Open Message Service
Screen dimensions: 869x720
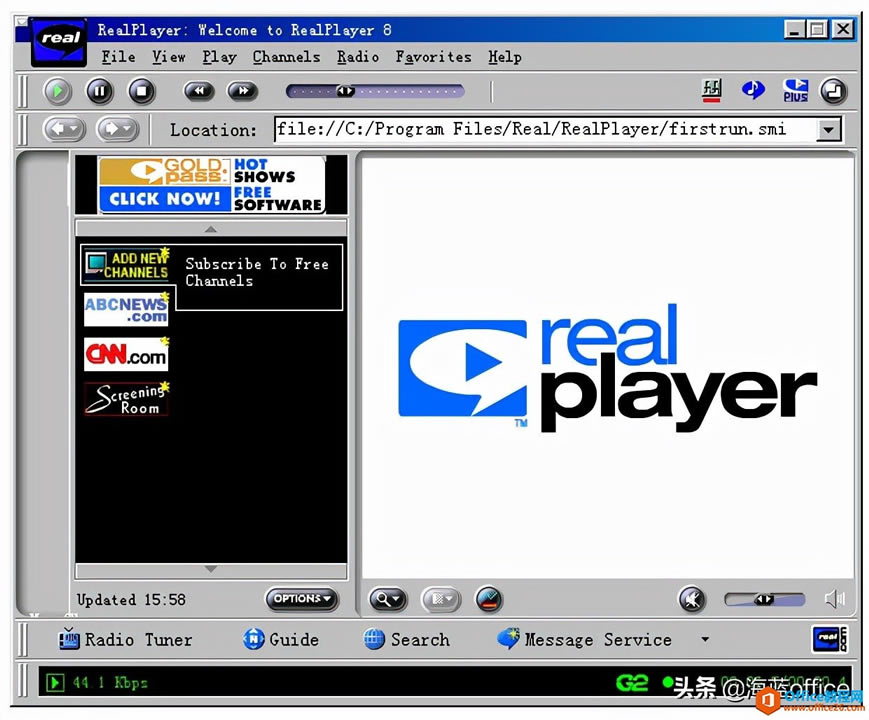point(584,640)
